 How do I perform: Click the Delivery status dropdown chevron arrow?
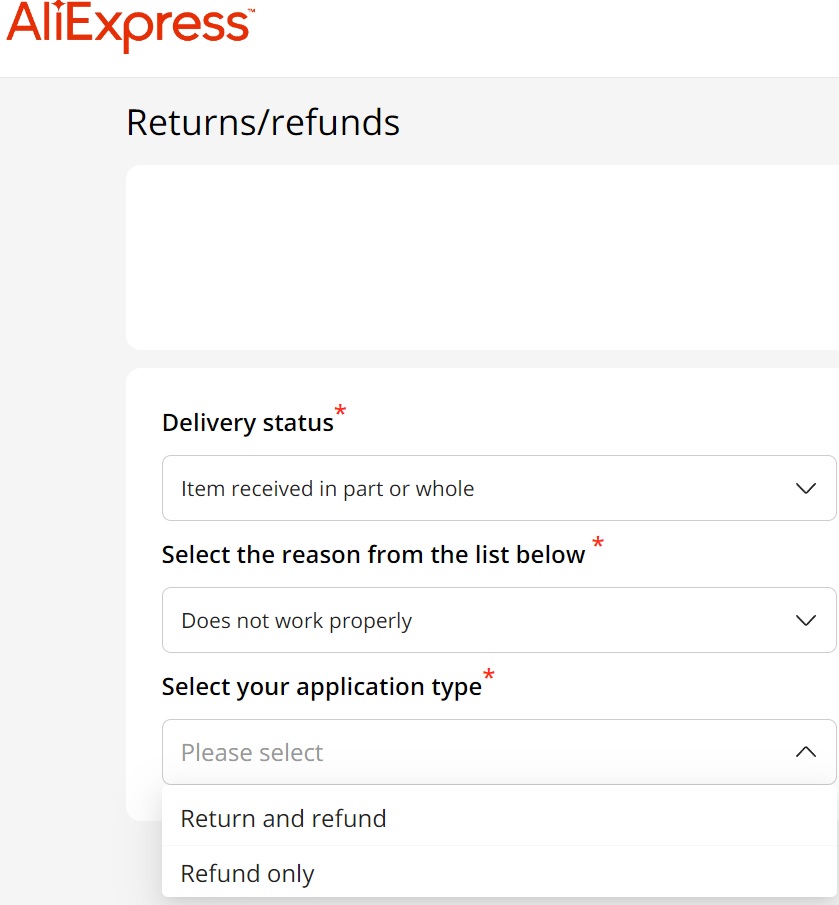[805, 489]
